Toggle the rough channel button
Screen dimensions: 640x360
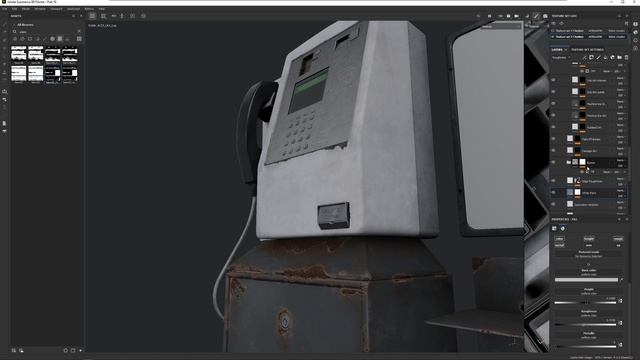618,239
